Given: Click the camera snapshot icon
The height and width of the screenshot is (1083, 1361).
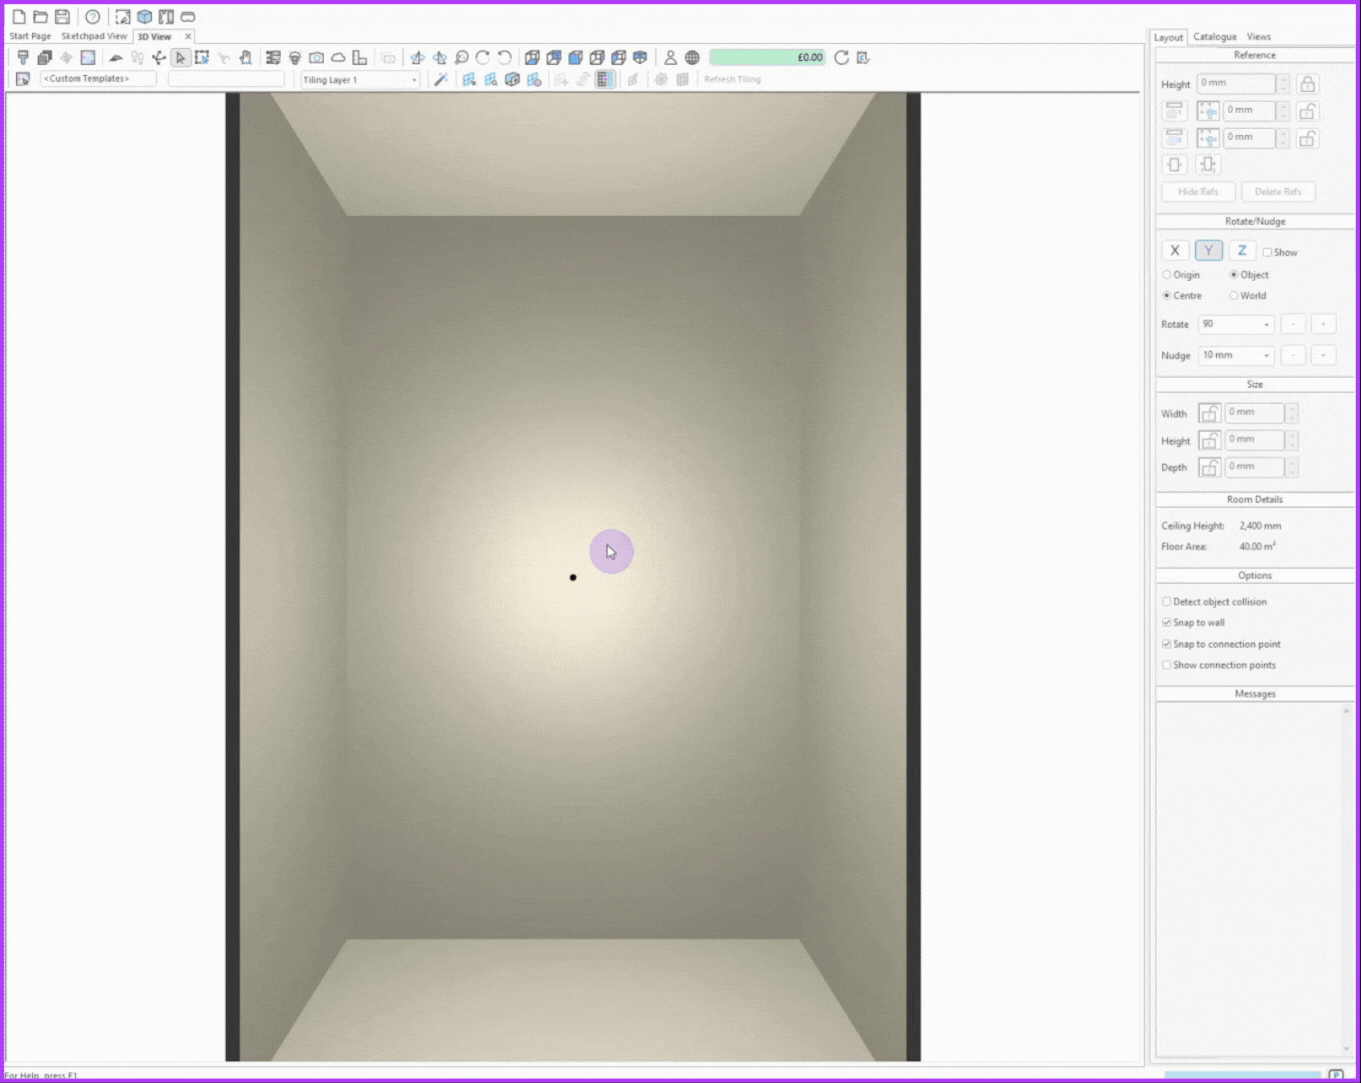Looking at the screenshot, I should [316, 58].
